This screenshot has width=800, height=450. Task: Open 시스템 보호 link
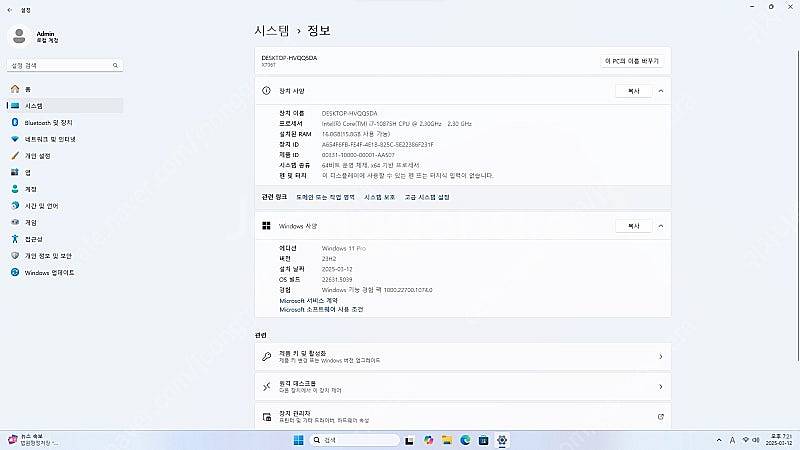coord(379,197)
